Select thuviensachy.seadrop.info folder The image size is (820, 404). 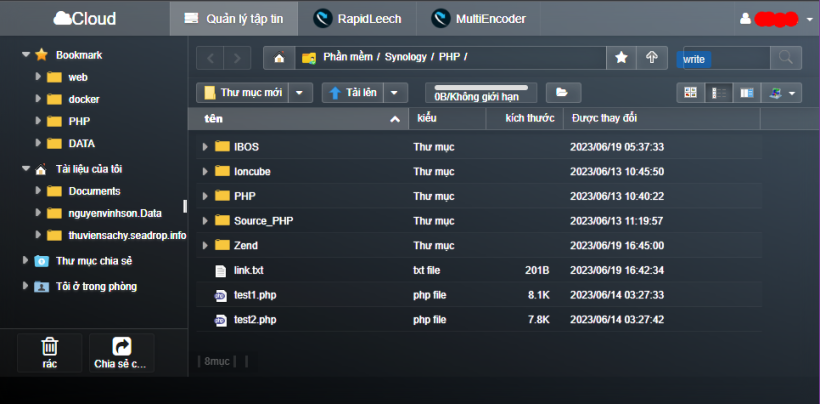point(127,235)
